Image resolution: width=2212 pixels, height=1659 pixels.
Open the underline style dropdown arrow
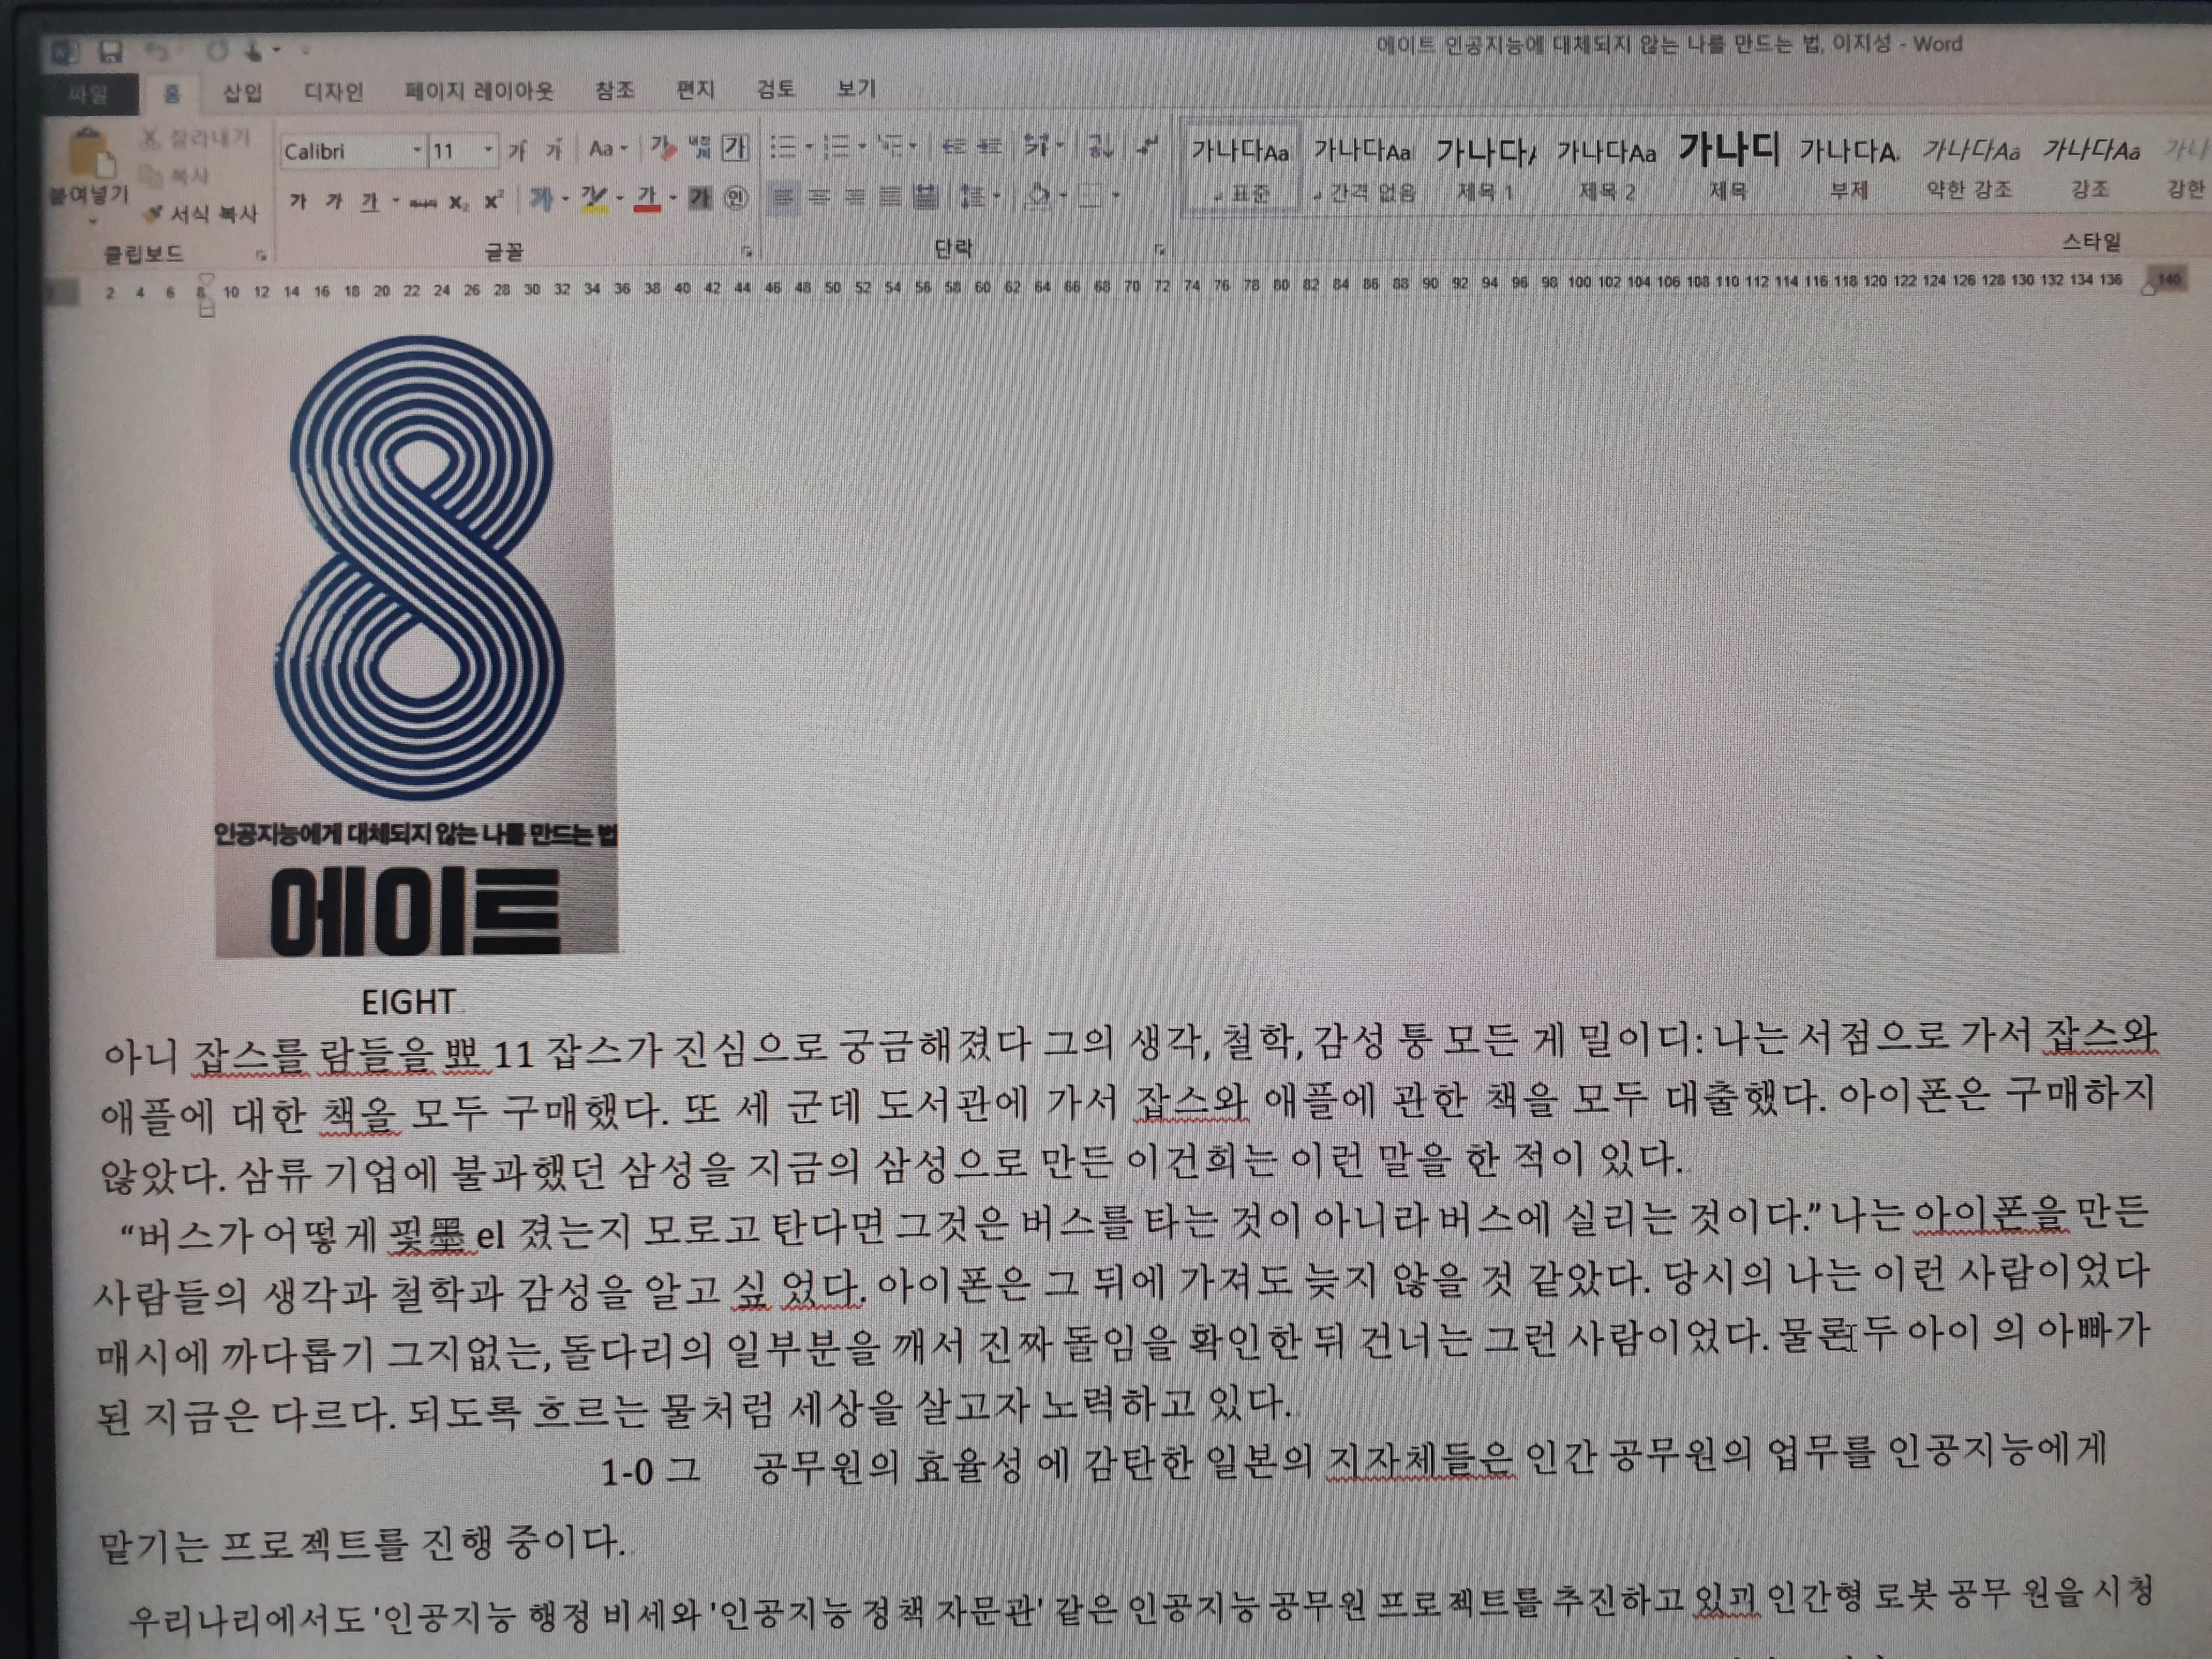point(395,201)
